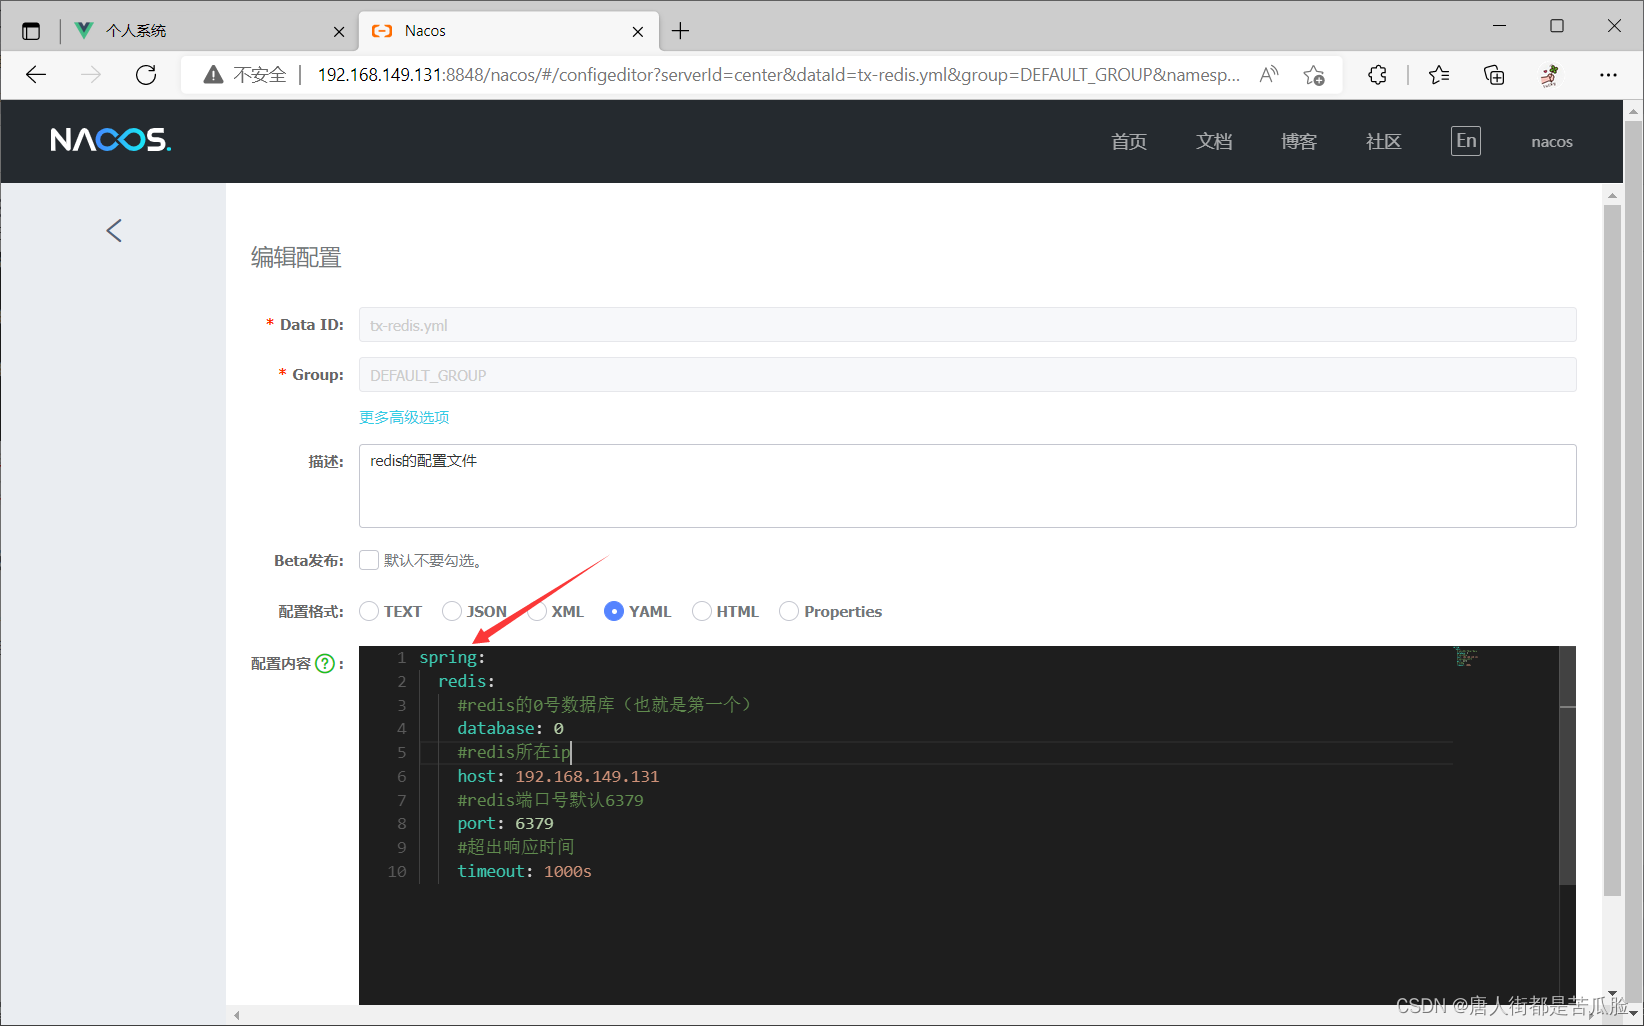The image size is (1644, 1026).
Task: Click the 'port: 6379' line
Action: [x=505, y=823]
